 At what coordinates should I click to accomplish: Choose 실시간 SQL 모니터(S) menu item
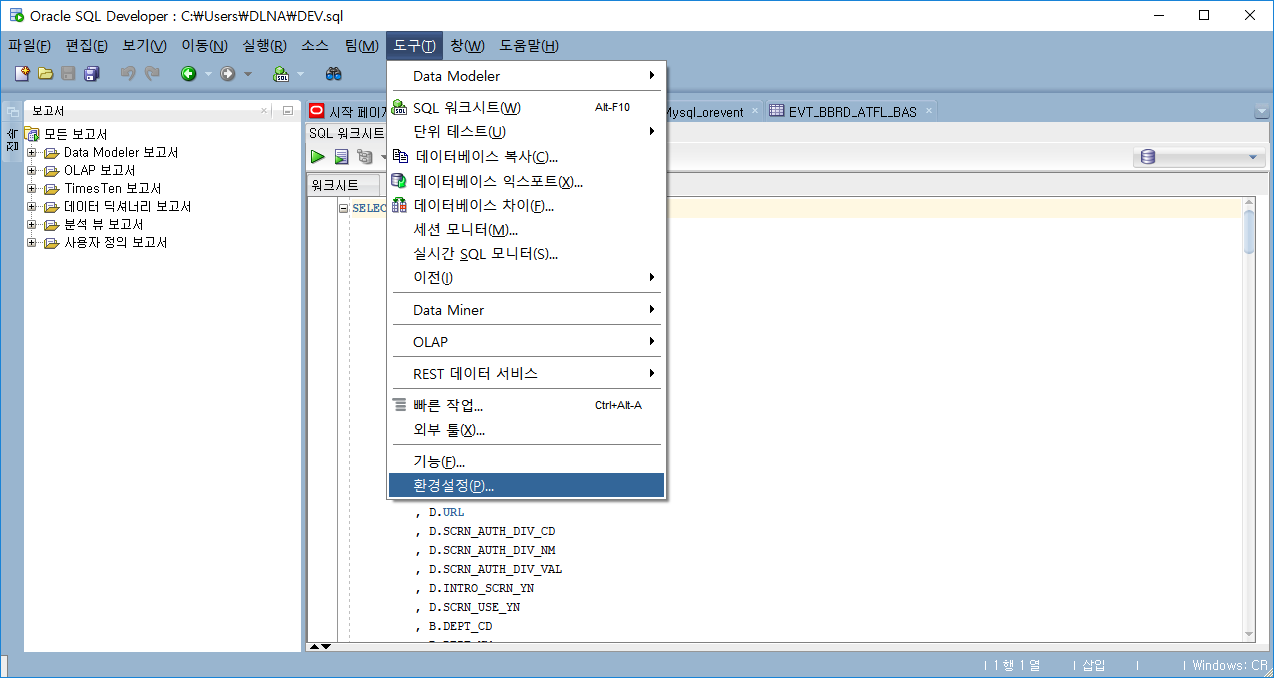[526, 253]
